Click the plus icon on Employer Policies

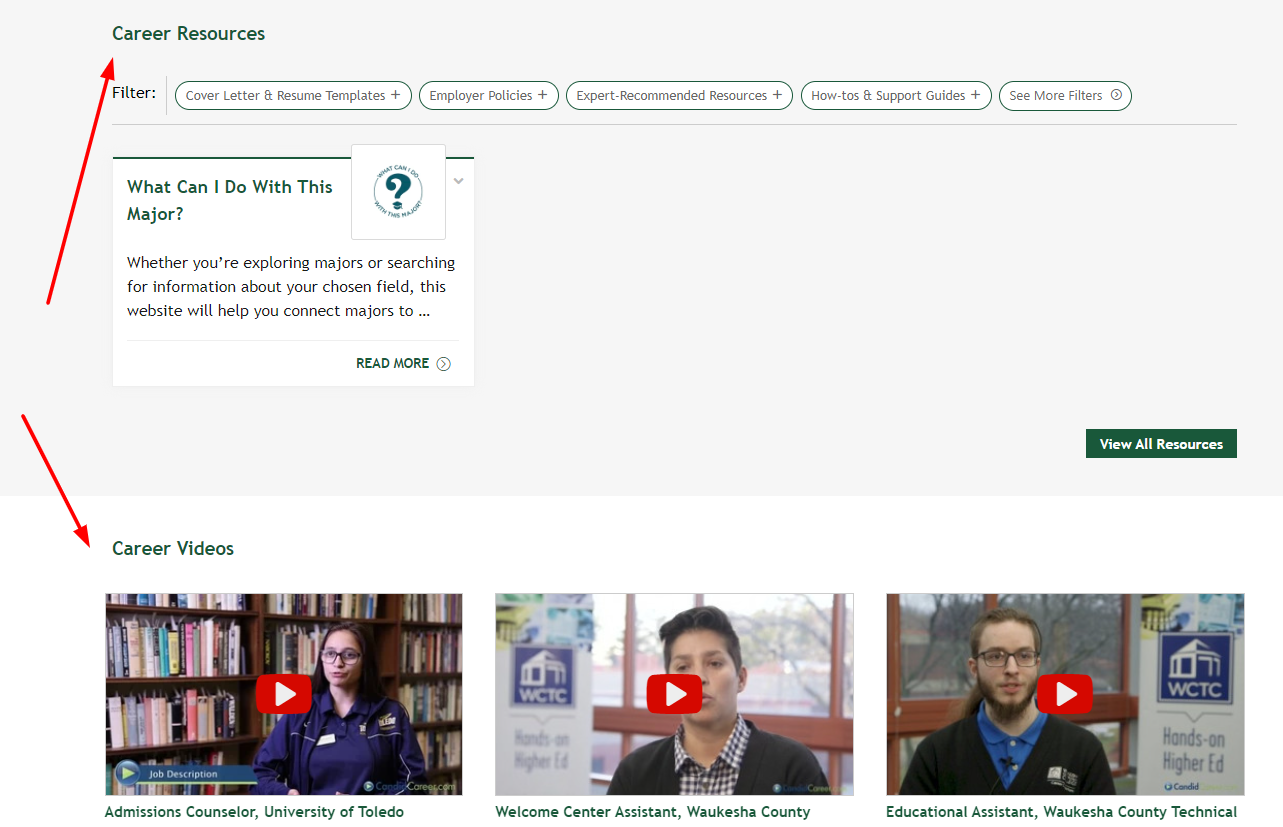click(543, 95)
